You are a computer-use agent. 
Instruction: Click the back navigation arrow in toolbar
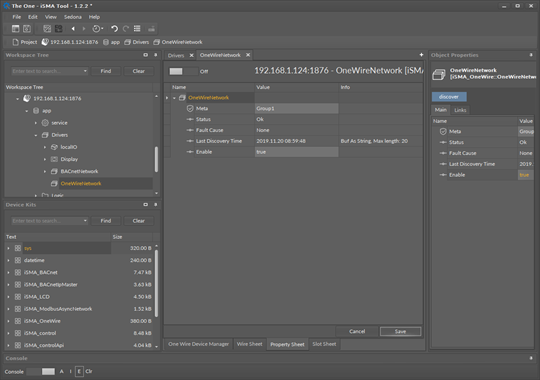[x=73, y=29]
